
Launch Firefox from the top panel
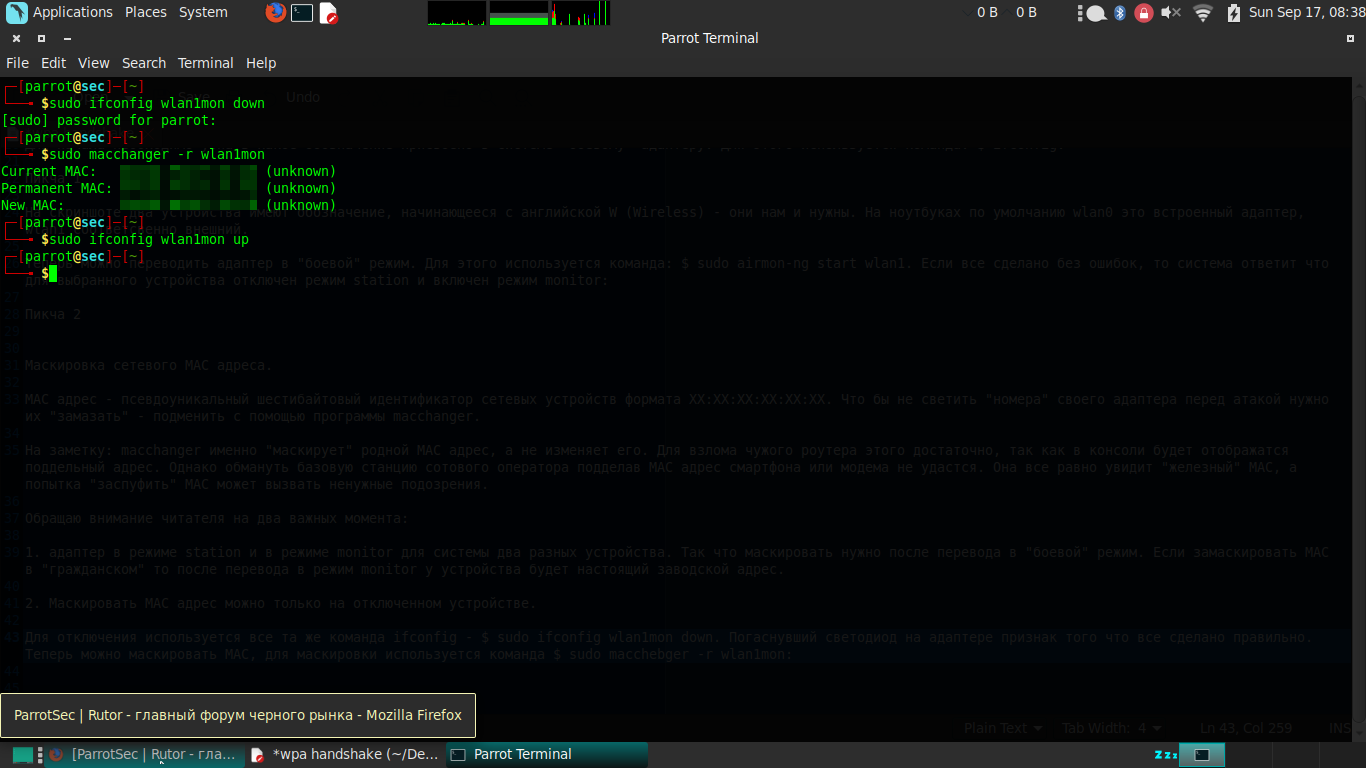coord(275,13)
